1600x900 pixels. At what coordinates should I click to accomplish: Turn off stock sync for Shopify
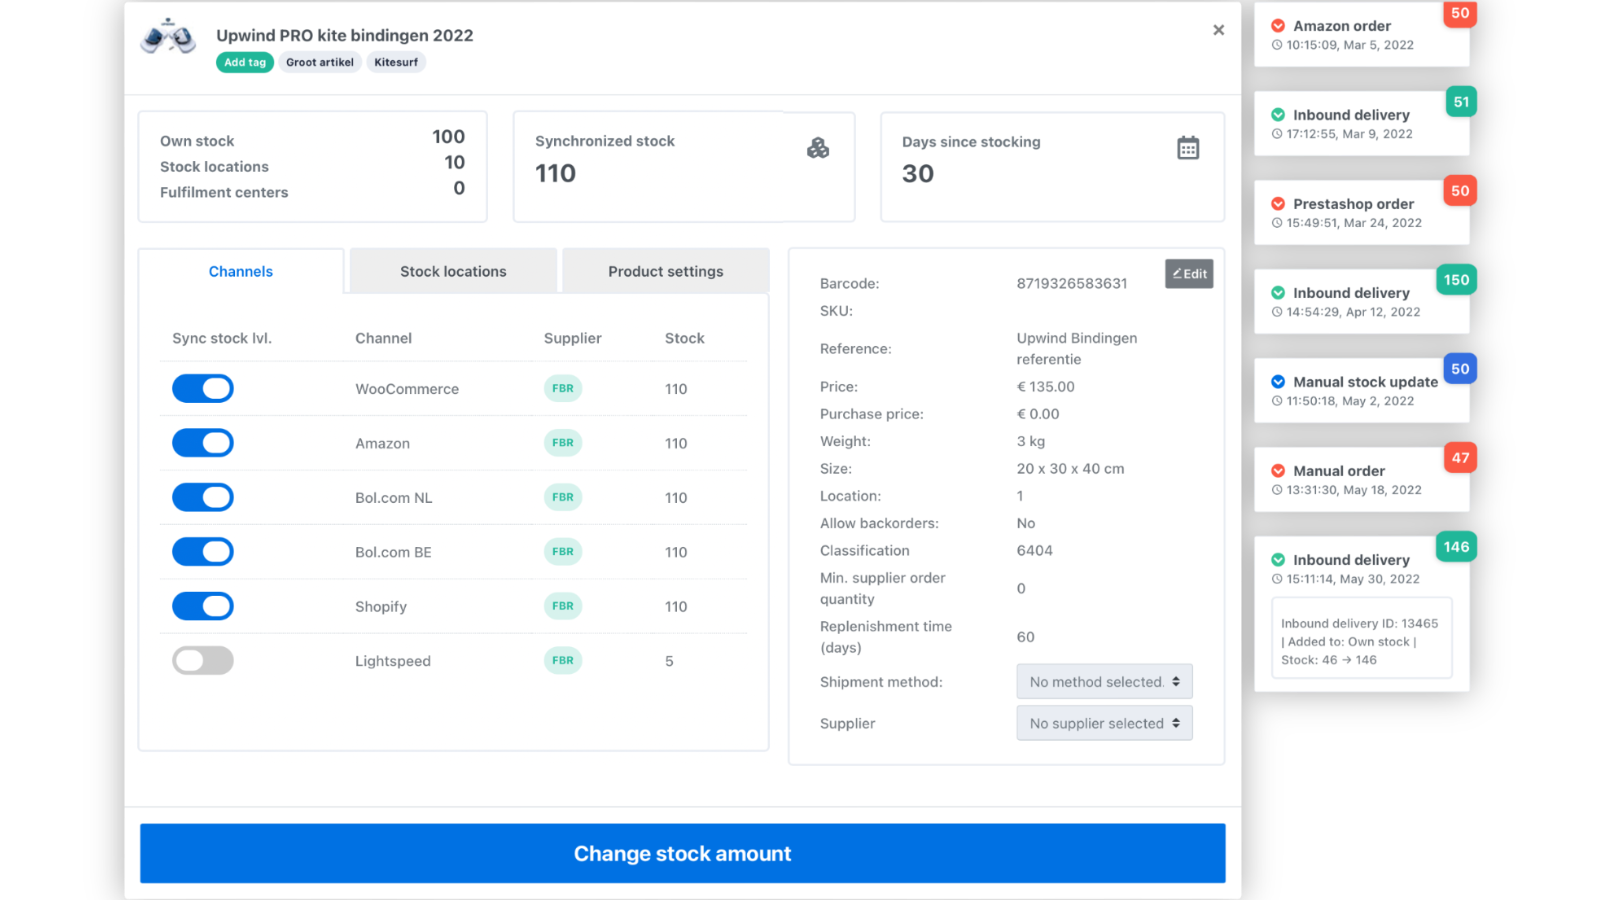(x=203, y=606)
